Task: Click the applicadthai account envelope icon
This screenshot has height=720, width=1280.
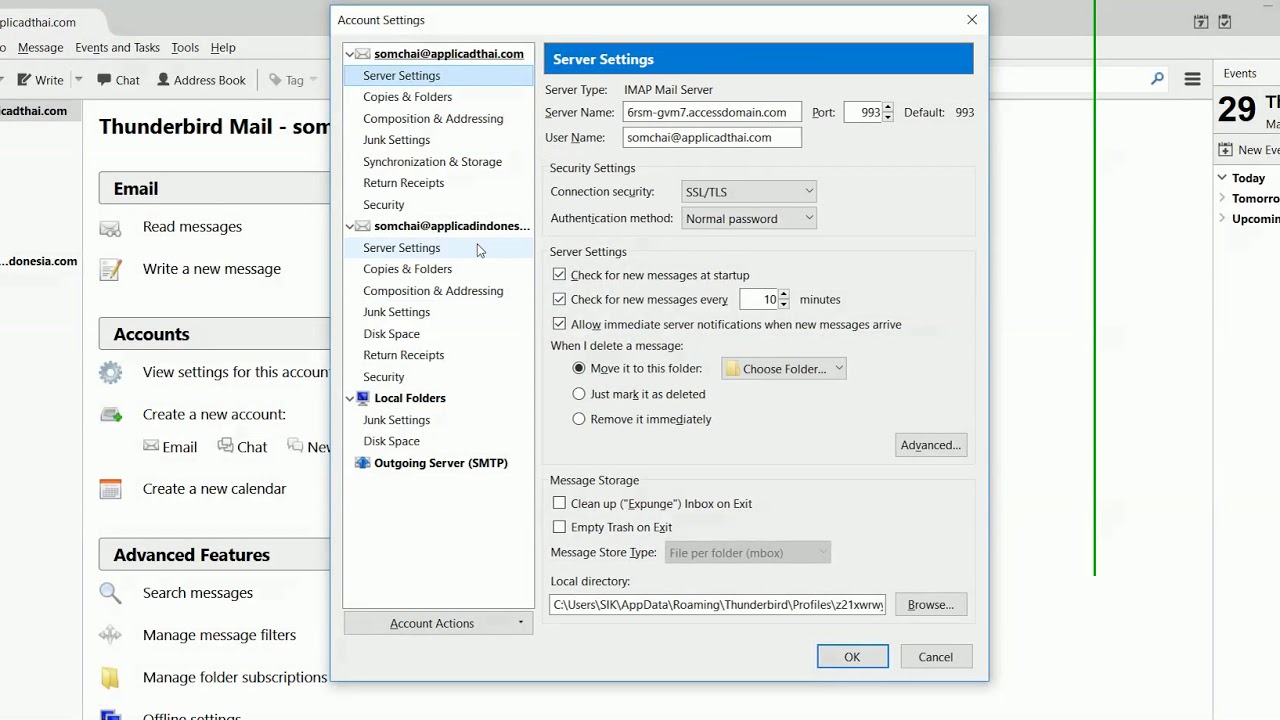Action: click(363, 54)
